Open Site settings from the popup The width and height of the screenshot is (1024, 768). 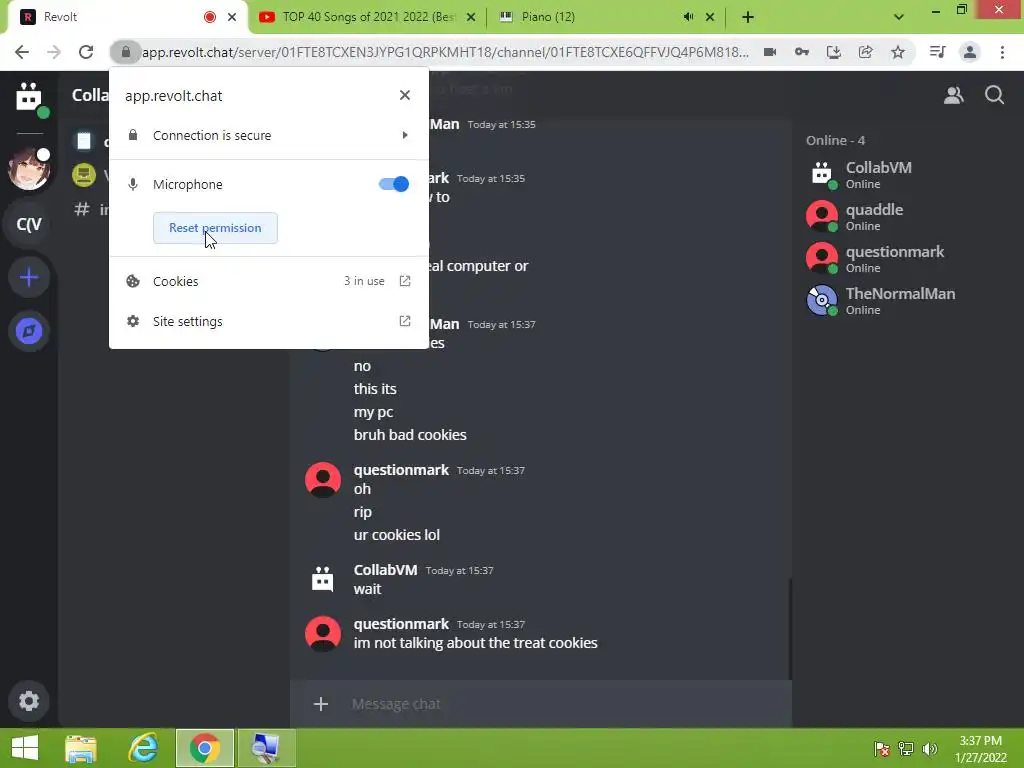coord(268,321)
